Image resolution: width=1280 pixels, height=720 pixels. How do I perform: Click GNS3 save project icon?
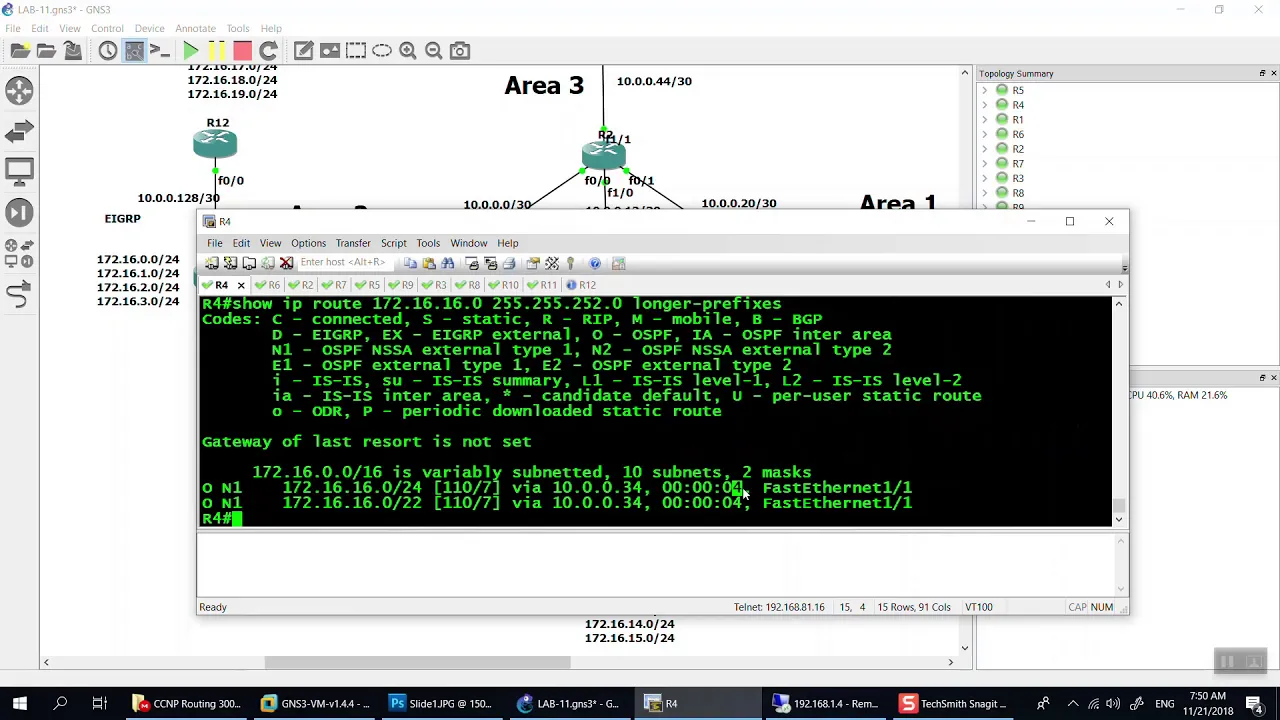click(x=72, y=51)
